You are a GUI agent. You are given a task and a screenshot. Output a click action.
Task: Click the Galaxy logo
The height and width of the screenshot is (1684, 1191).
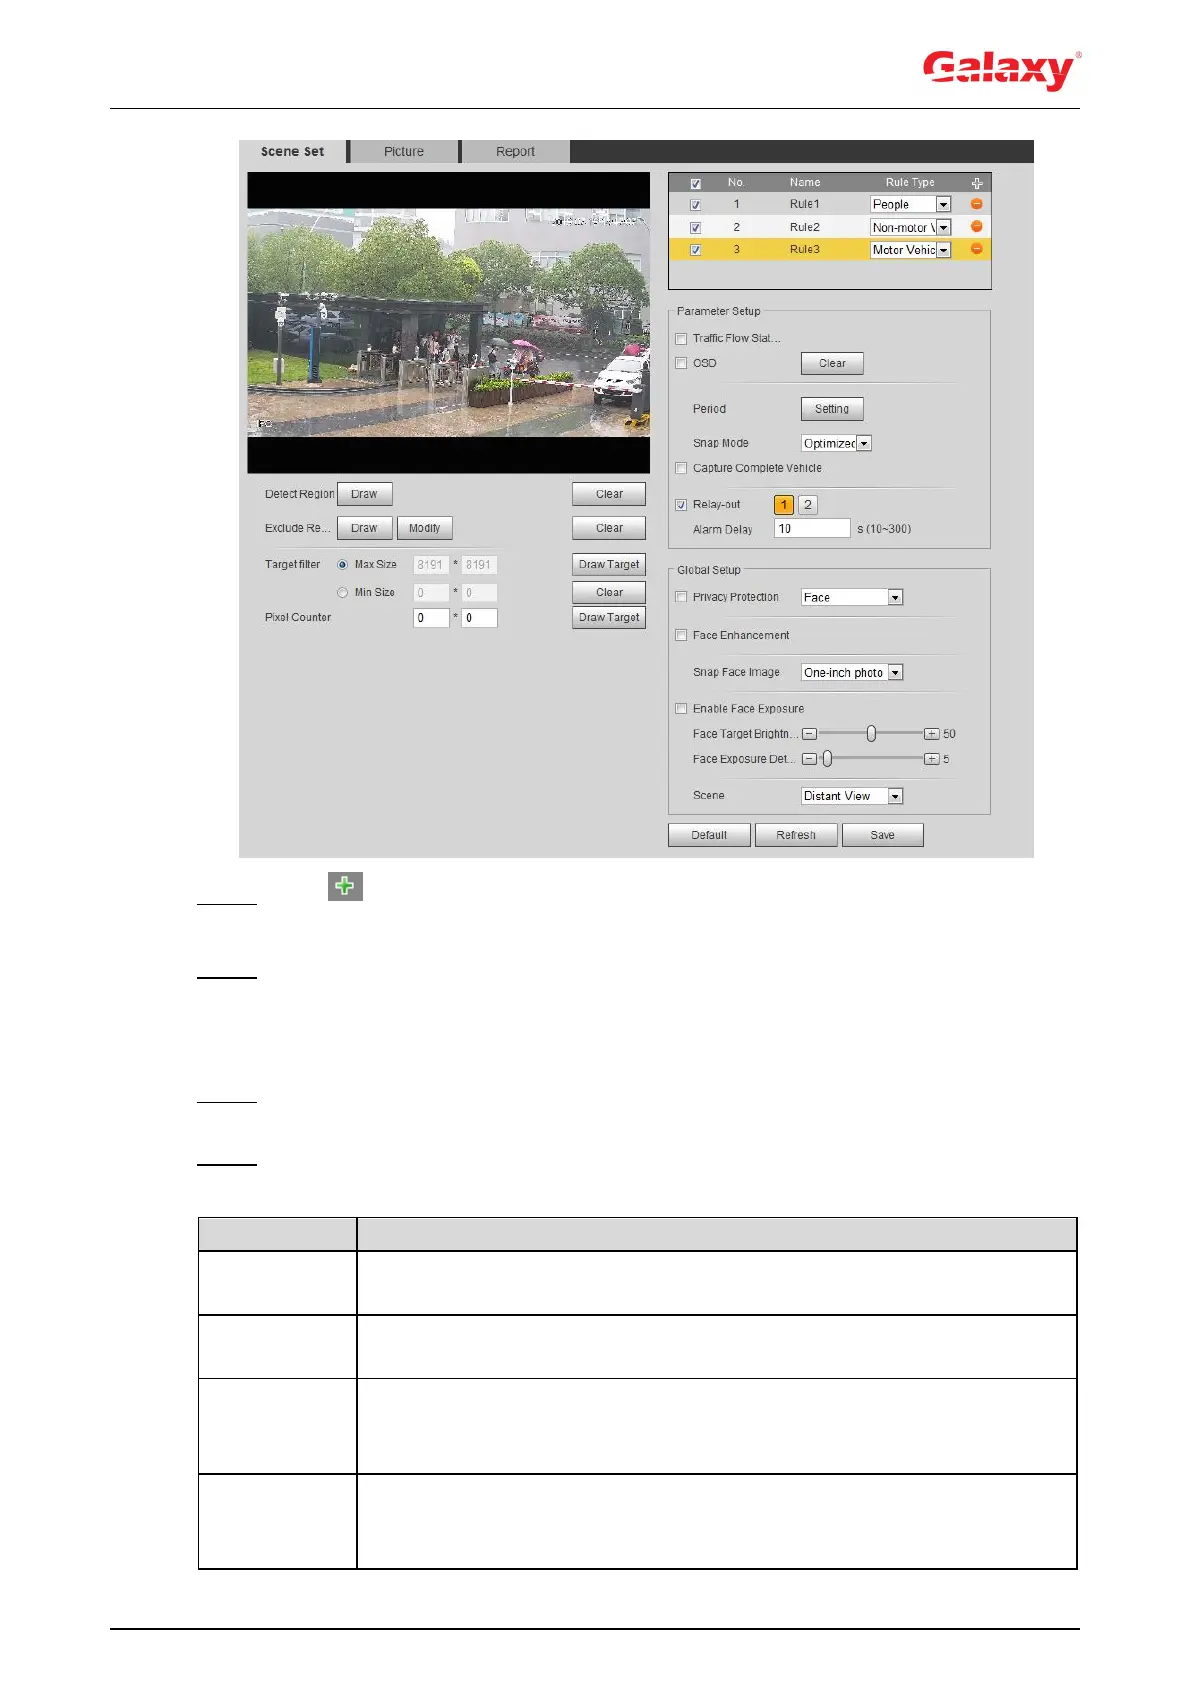pyautogui.click(x=1001, y=70)
